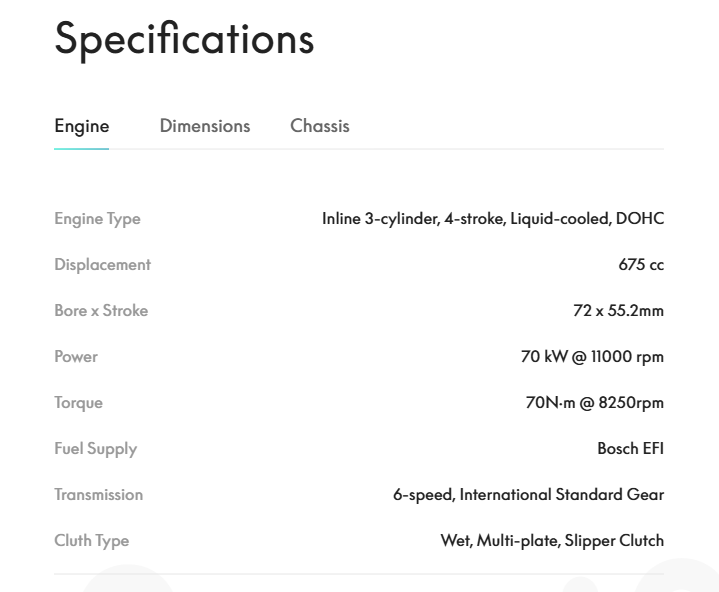
Task: Click the 72 x 55.2mm value
Action: [618, 311]
